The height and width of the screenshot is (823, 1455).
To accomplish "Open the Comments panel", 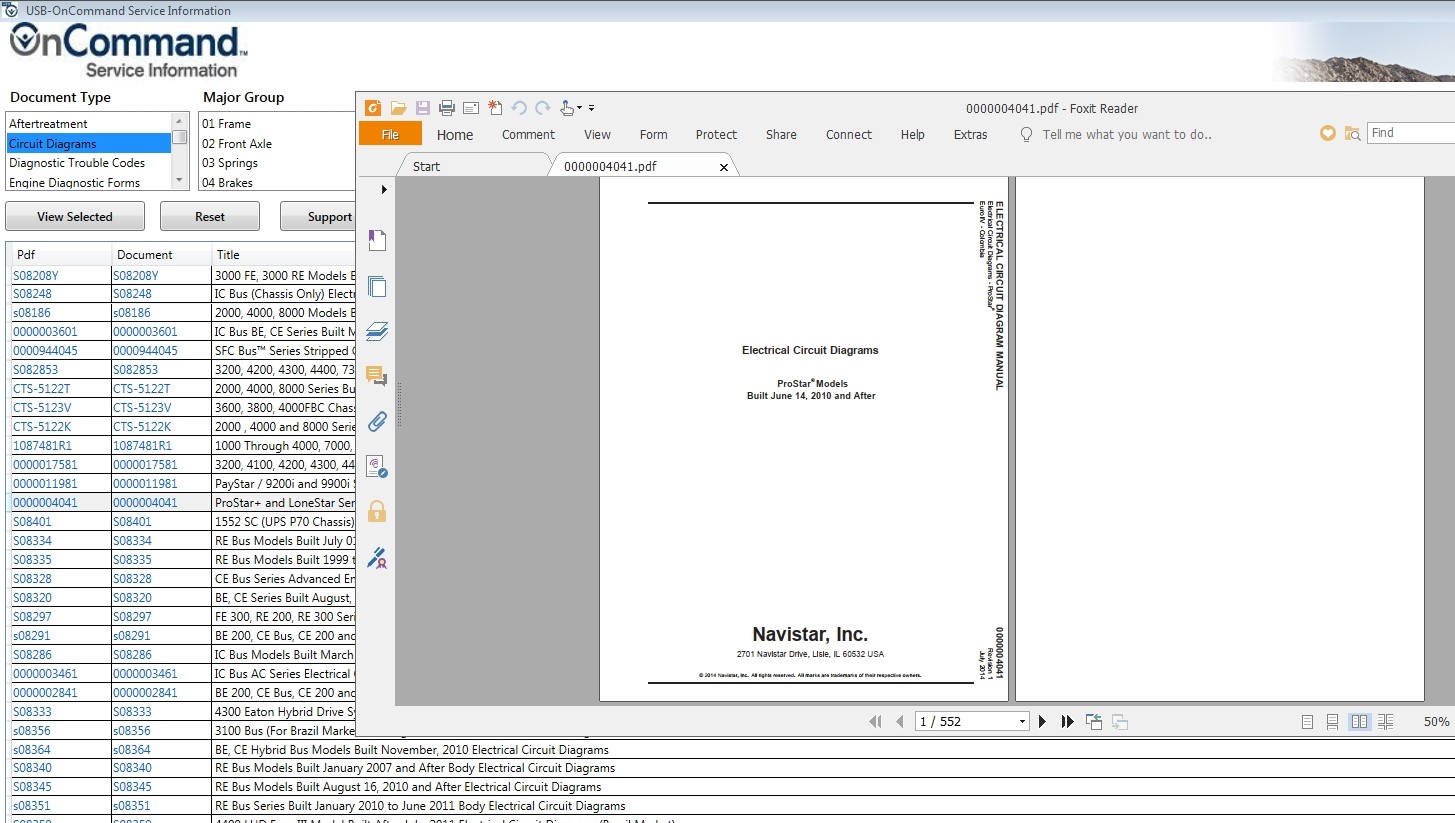I will tap(377, 376).
